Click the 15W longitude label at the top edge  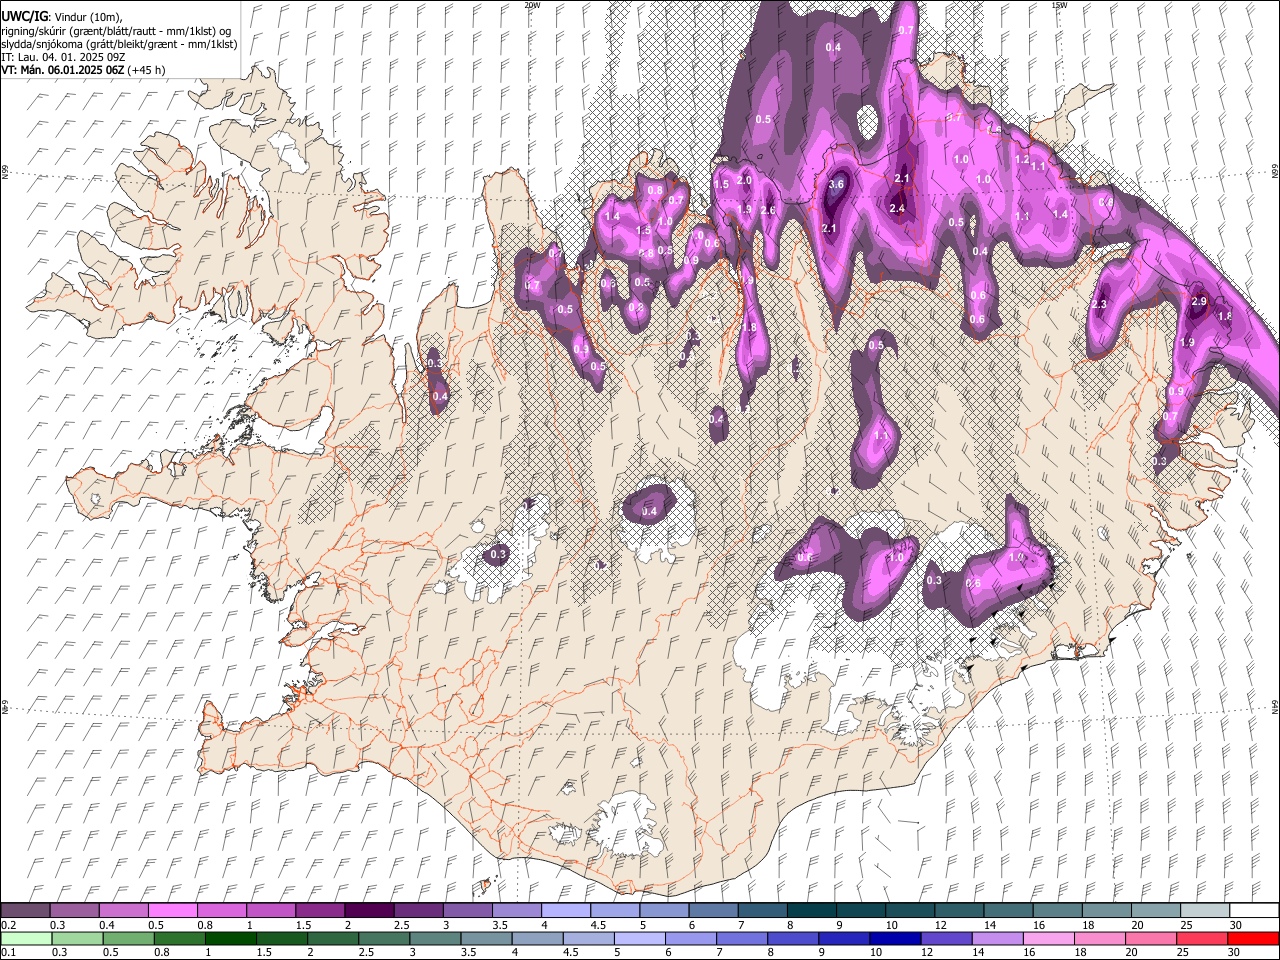[1059, 5]
